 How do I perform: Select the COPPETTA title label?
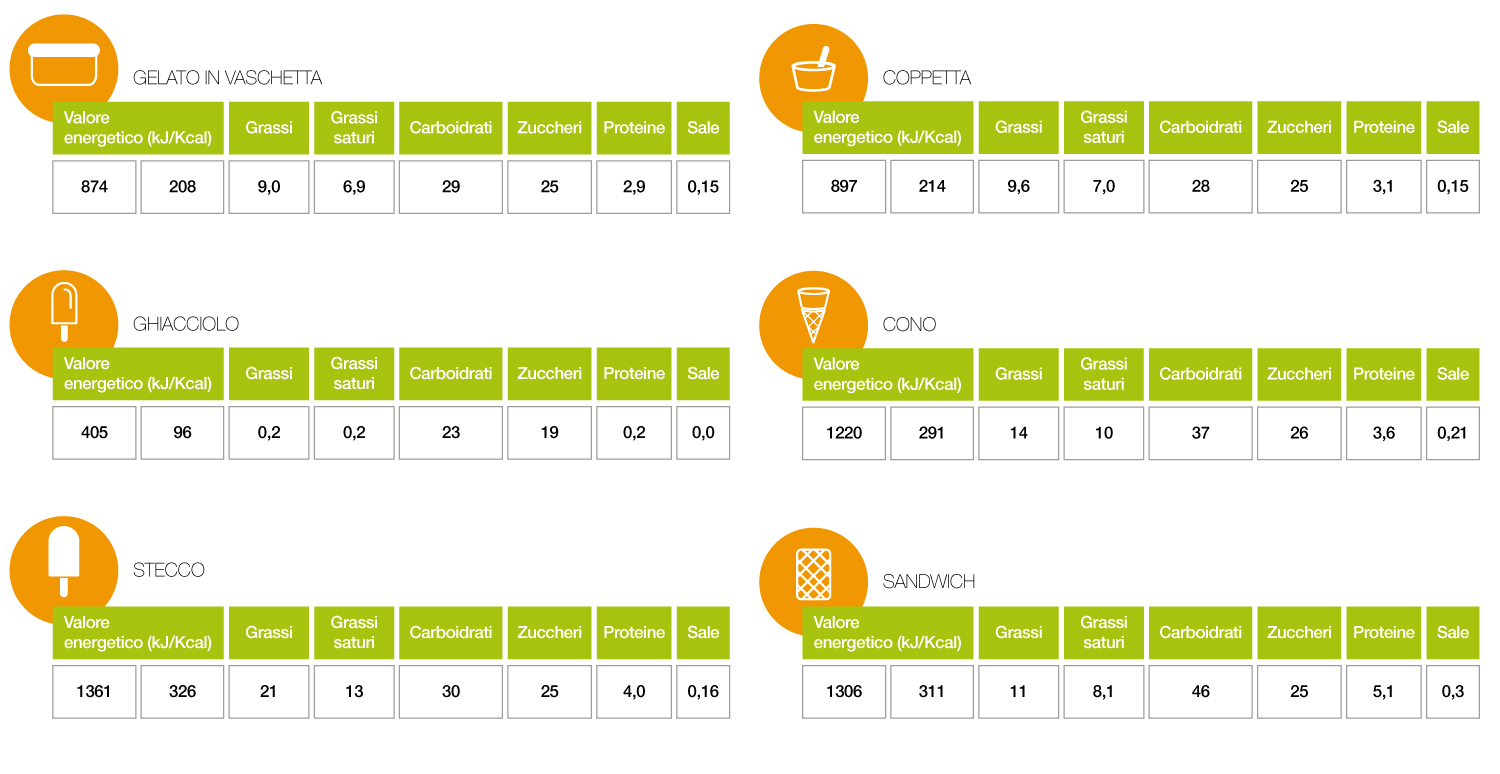click(926, 78)
